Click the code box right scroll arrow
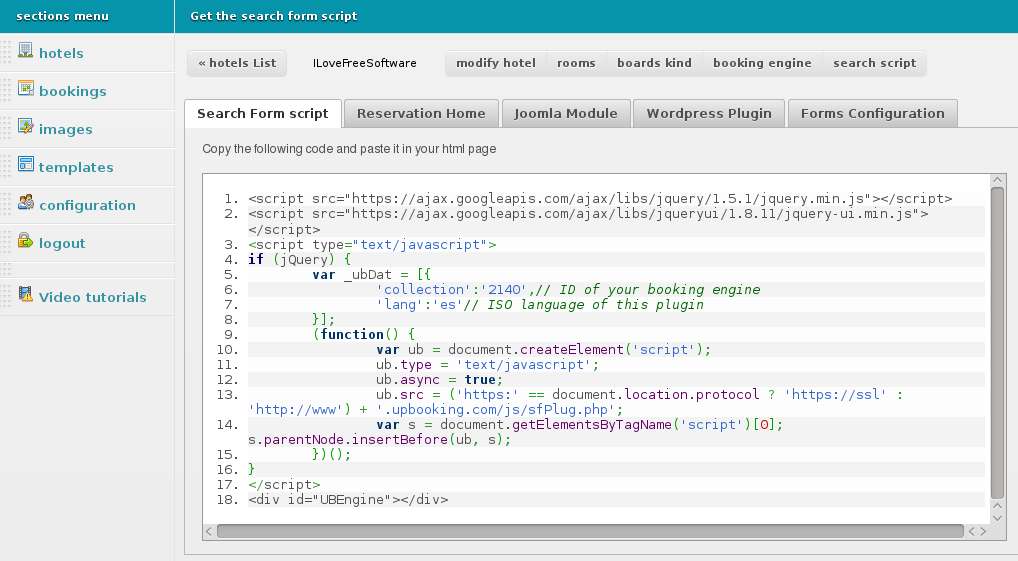1018x561 pixels. (983, 531)
